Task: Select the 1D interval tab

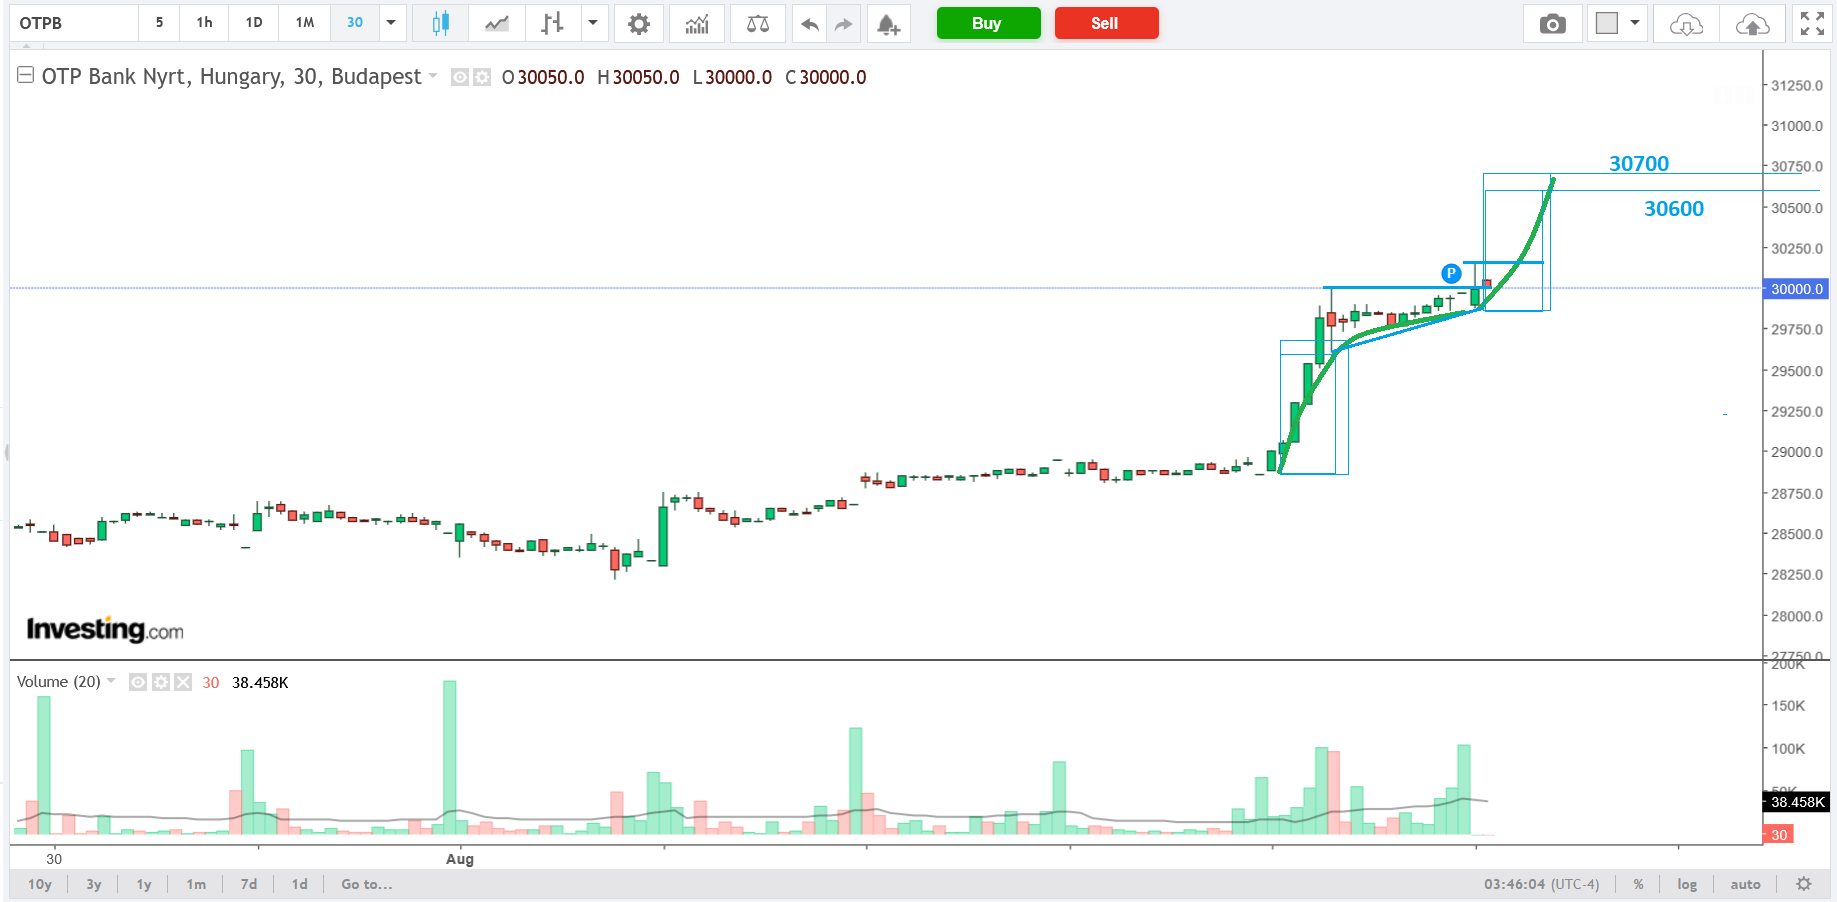Action: point(254,22)
